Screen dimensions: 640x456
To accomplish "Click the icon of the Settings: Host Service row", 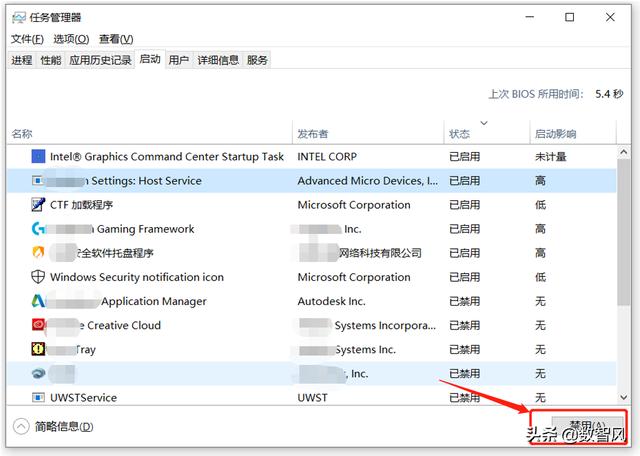I will pos(38,180).
